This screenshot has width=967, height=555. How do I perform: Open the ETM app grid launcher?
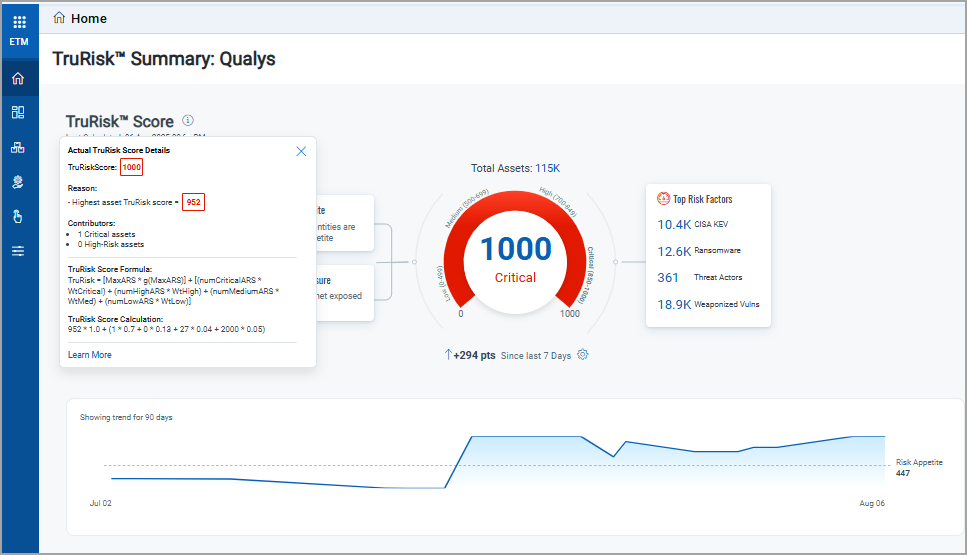click(19, 22)
